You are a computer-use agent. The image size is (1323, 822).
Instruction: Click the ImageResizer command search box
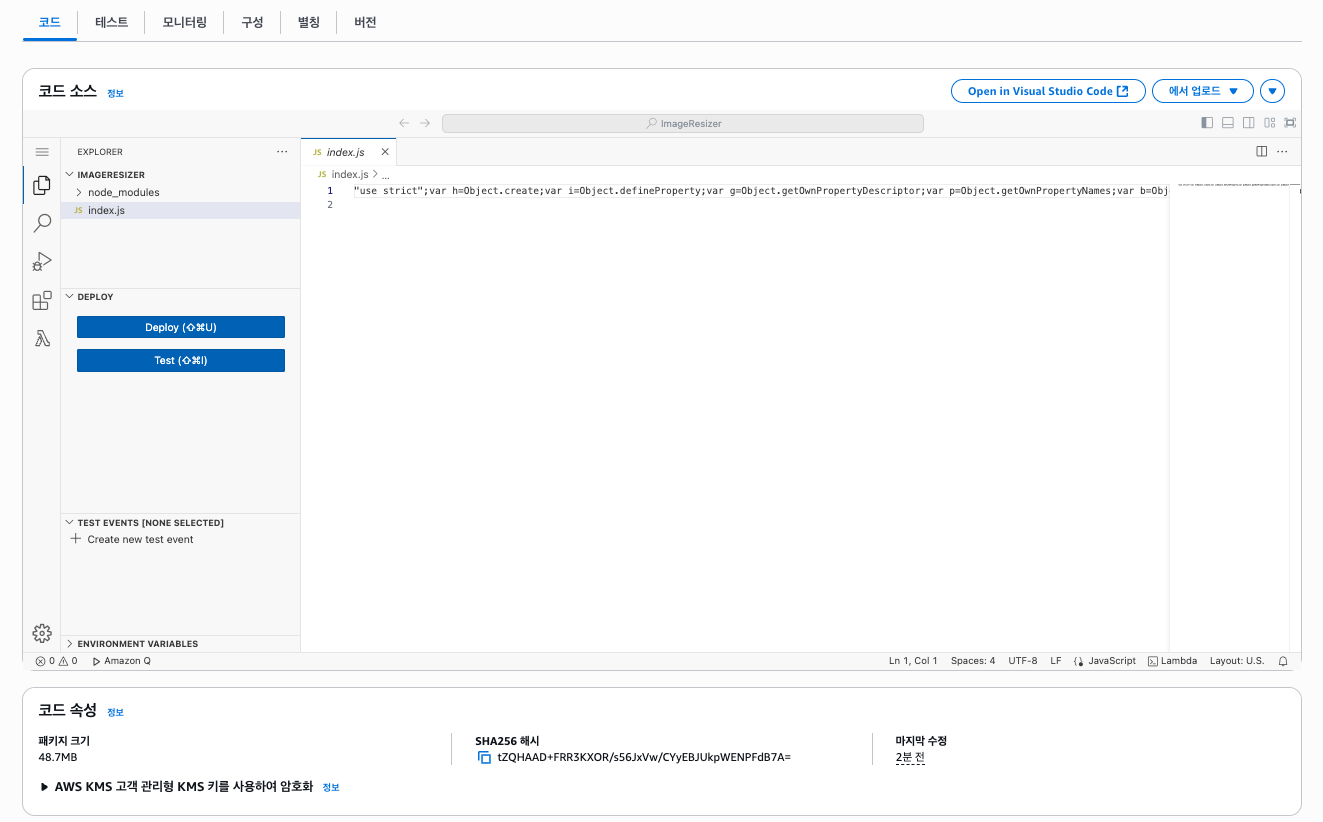coord(683,123)
